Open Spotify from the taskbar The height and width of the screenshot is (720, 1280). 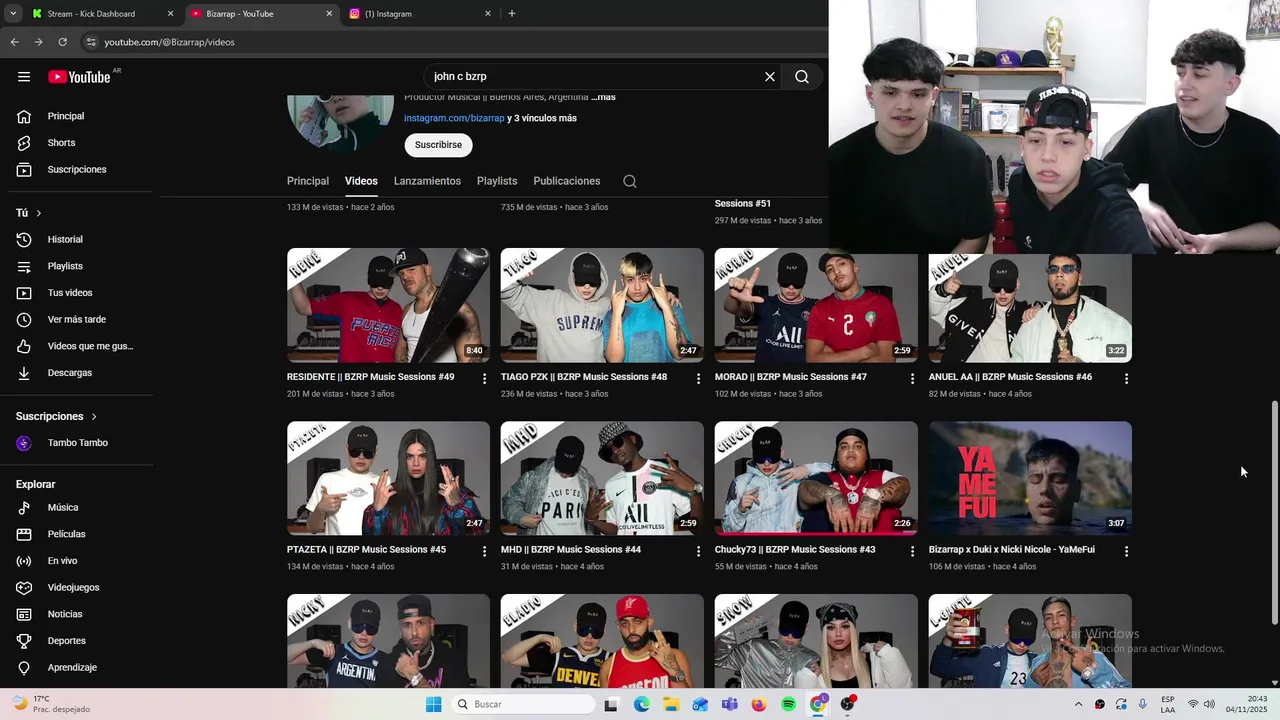point(788,704)
